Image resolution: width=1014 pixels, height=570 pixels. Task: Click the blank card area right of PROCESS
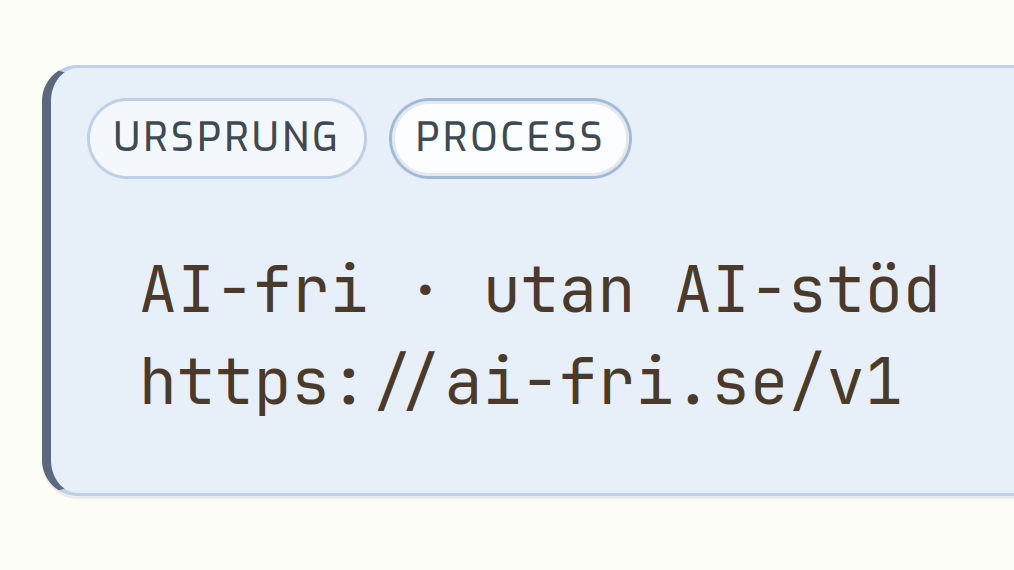820,138
